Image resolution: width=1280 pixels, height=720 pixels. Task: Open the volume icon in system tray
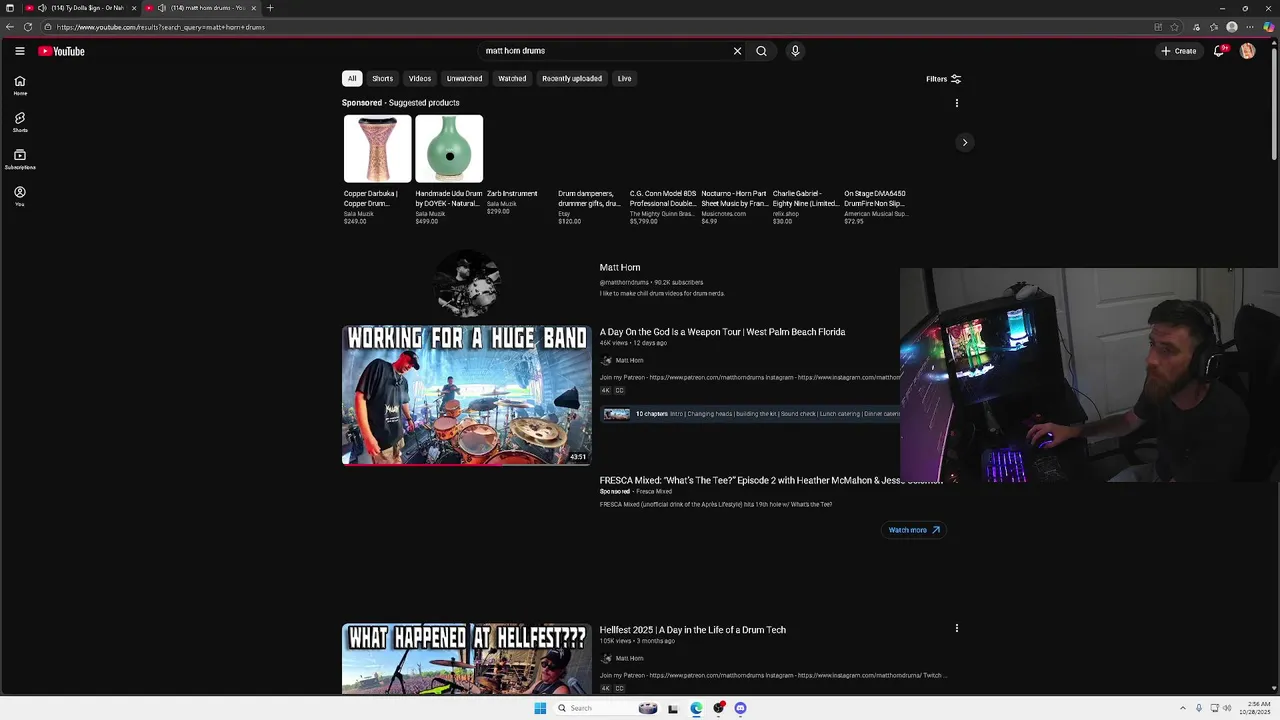click(1227, 708)
